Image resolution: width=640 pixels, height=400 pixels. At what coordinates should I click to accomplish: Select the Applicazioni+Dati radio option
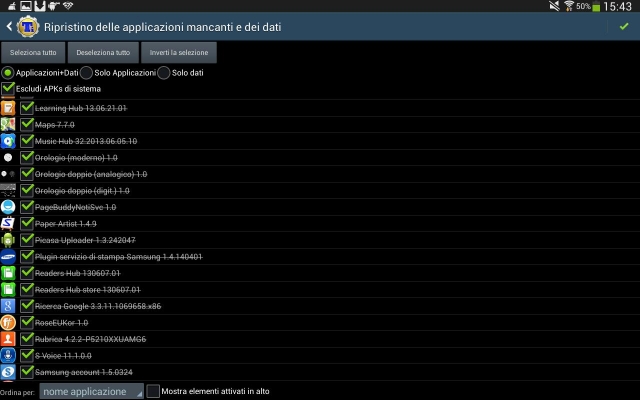point(8,73)
